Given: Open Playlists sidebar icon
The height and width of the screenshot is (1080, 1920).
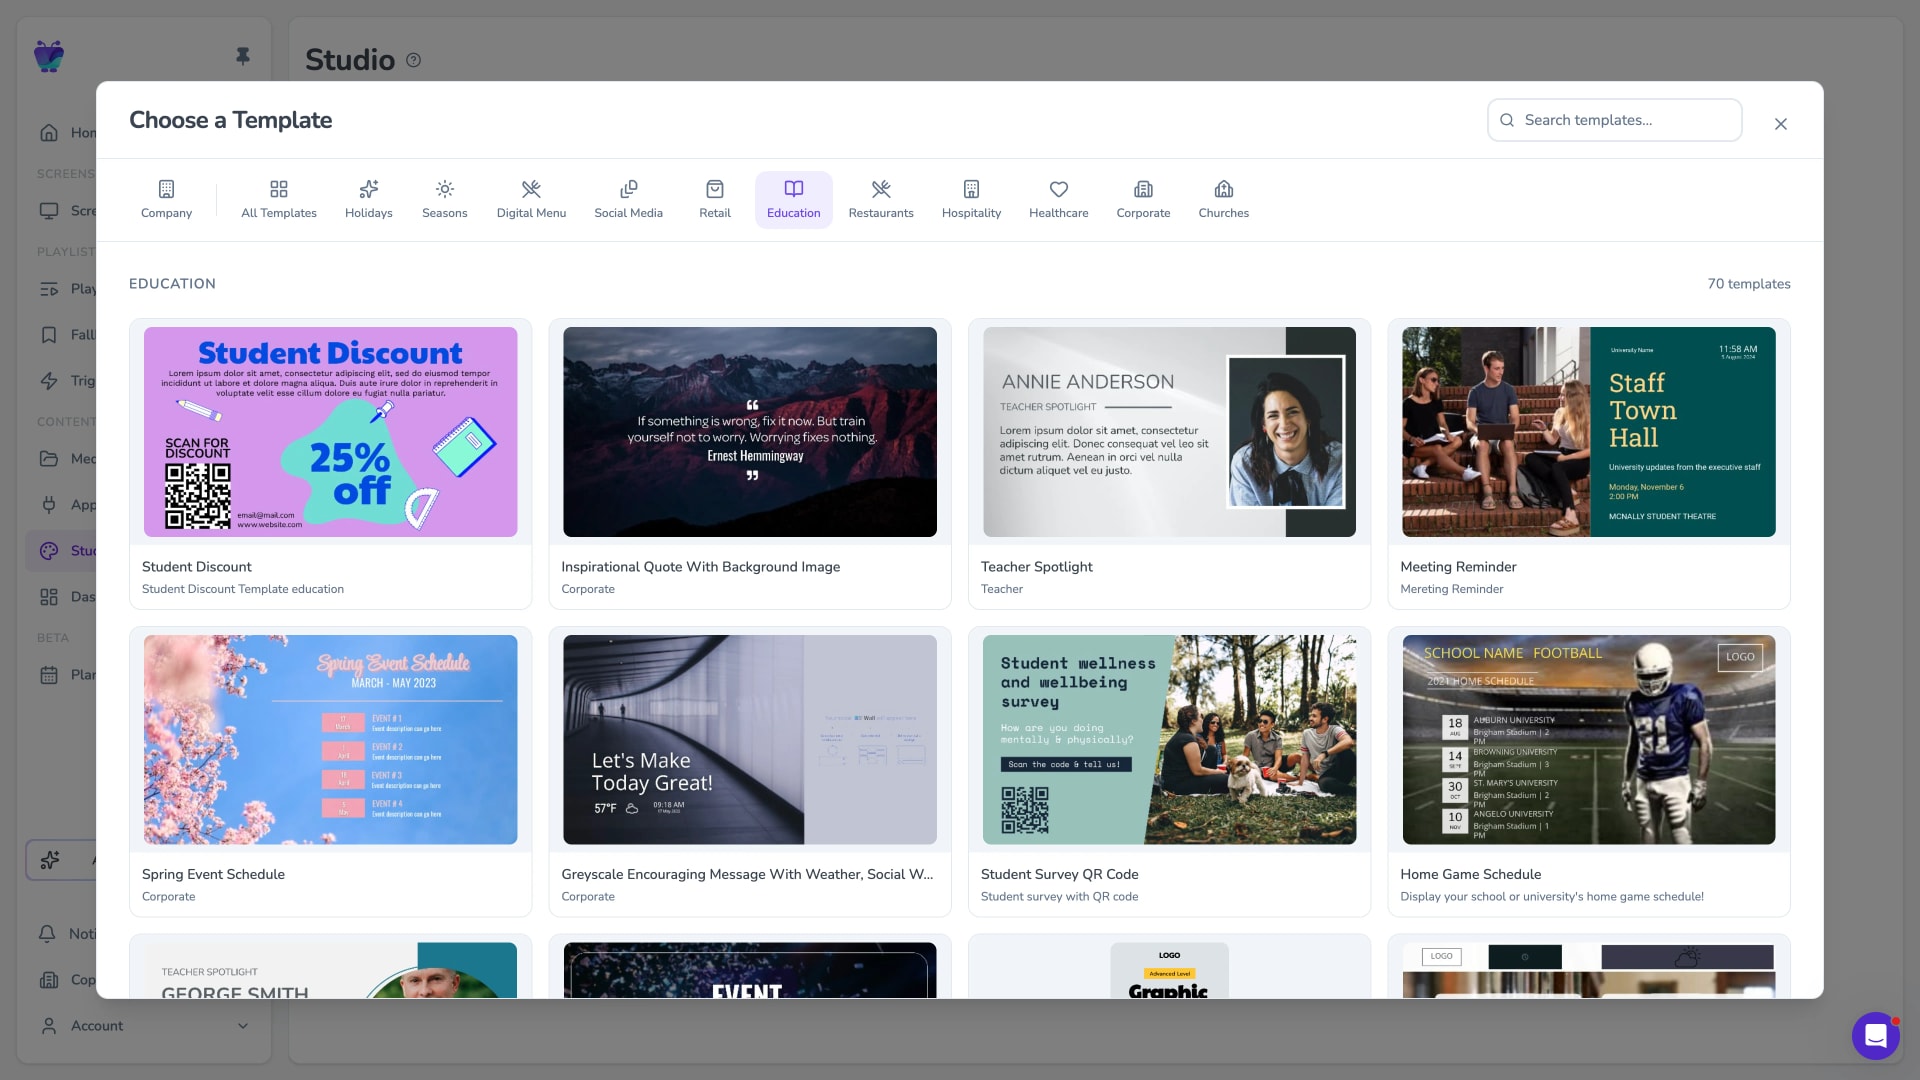Looking at the screenshot, I should 49,289.
